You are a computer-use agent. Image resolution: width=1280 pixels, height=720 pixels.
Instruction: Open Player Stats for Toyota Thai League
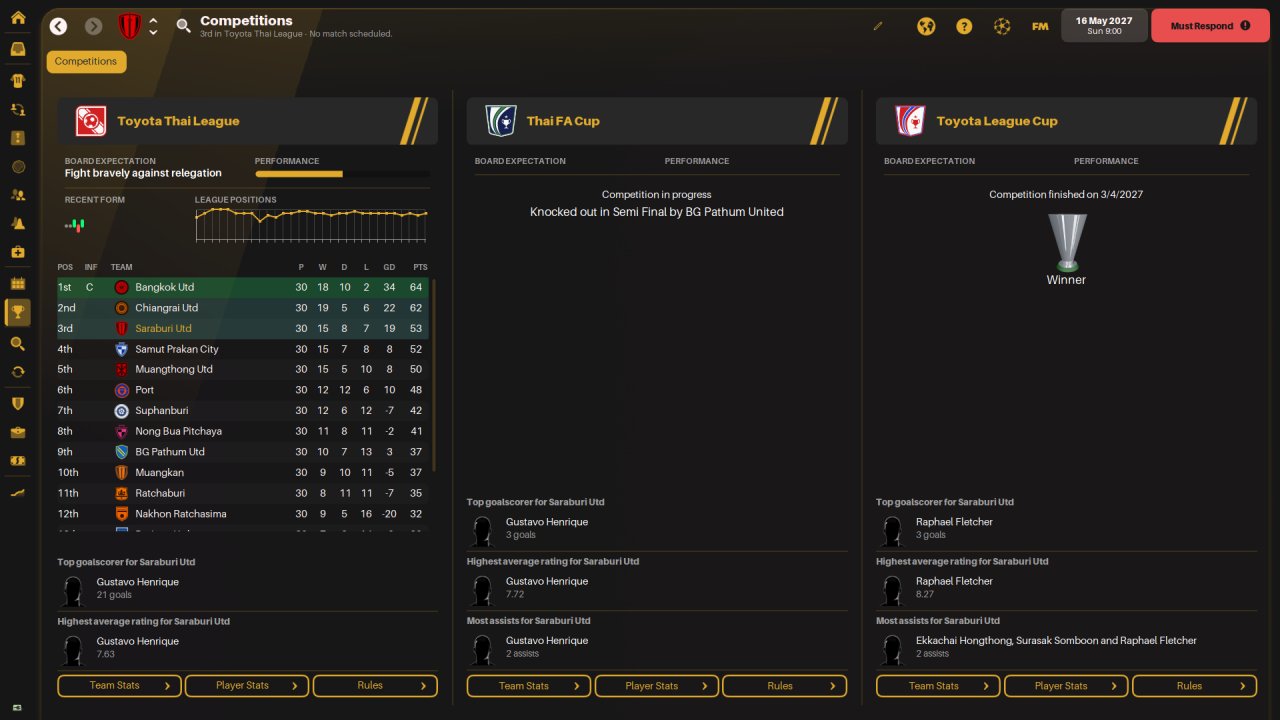[x=247, y=686]
